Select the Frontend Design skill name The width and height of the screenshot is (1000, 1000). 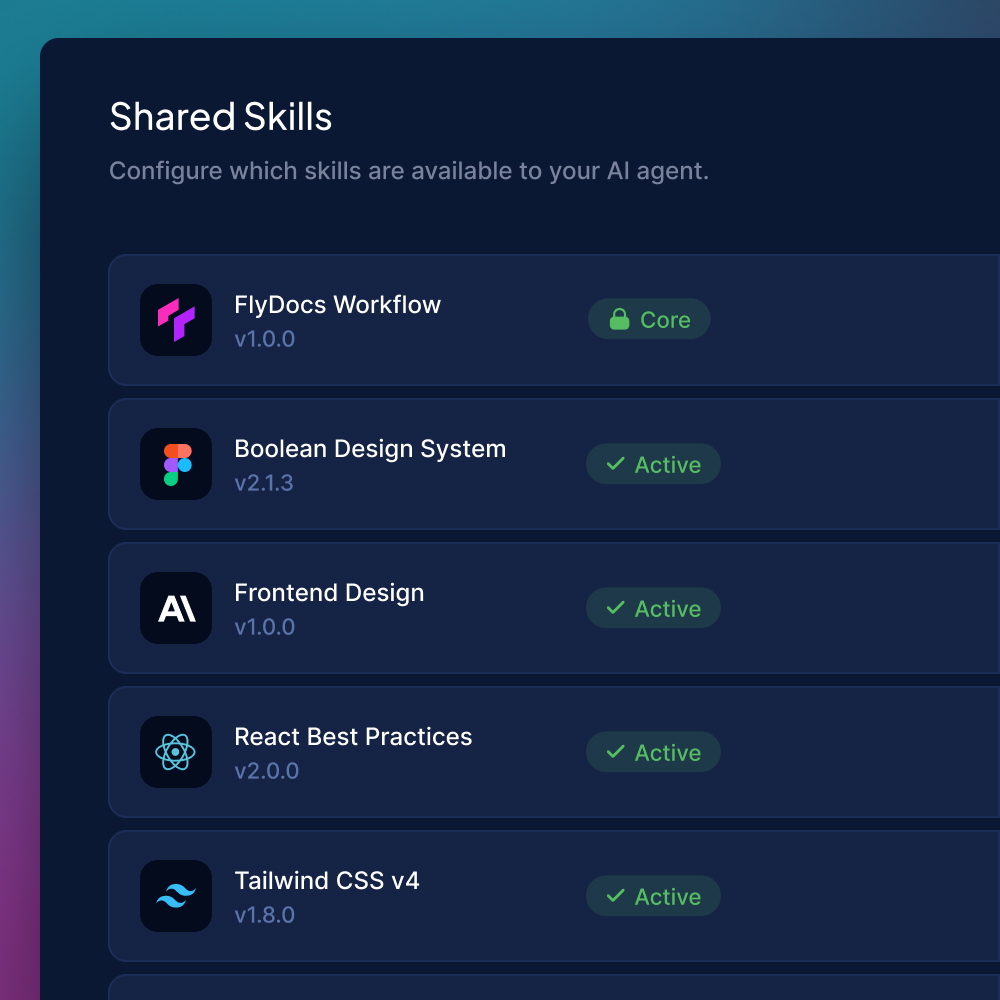pyautogui.click(x=329, y=593)
